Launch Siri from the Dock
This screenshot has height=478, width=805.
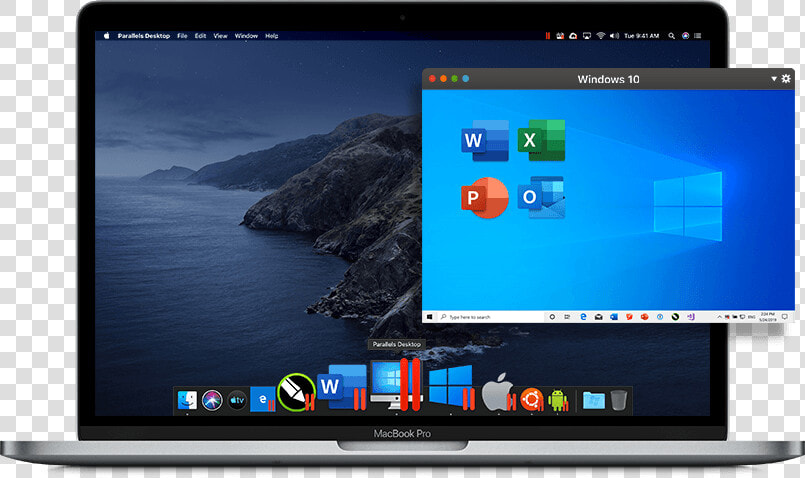point(212,400)
